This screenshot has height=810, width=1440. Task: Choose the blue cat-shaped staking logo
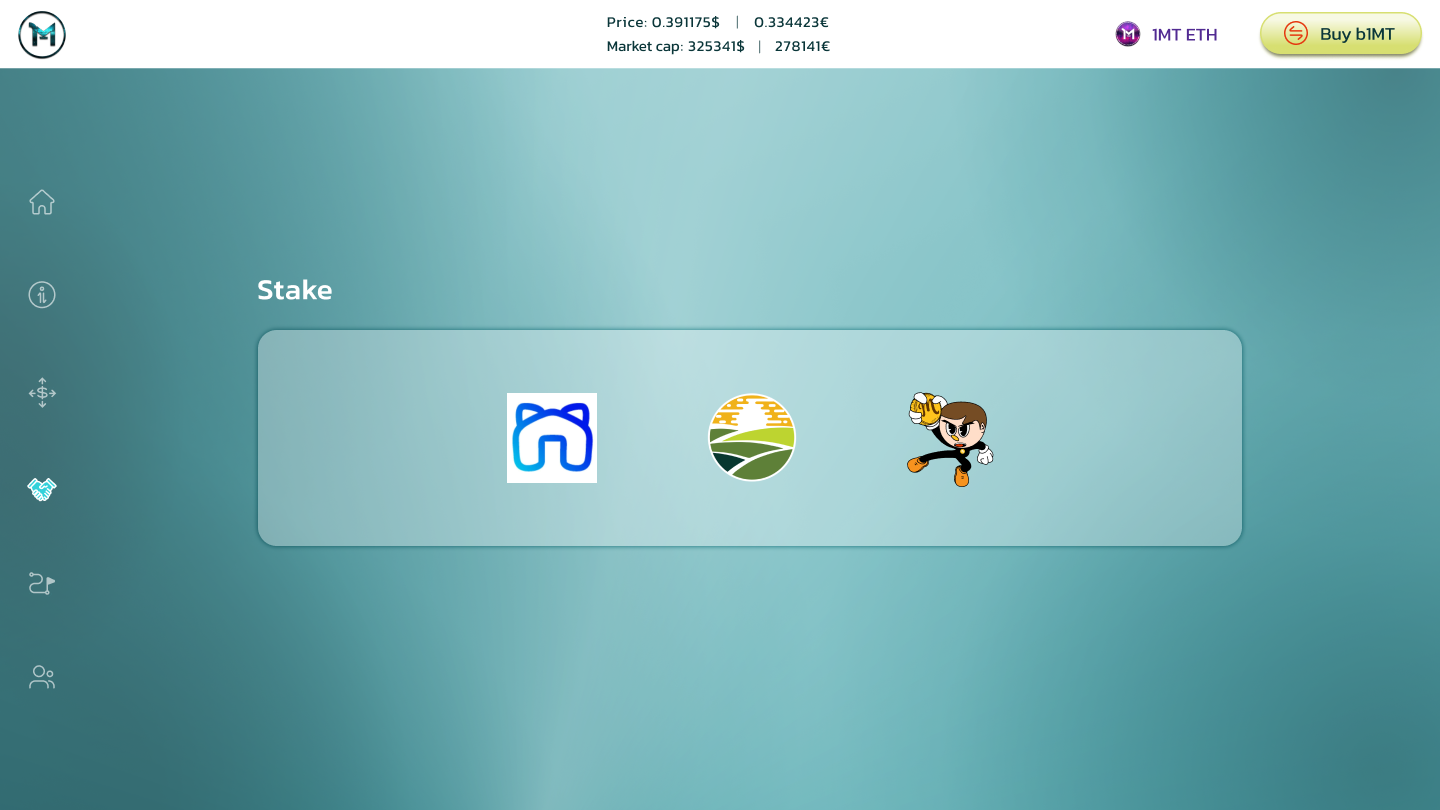coord(552,438)
